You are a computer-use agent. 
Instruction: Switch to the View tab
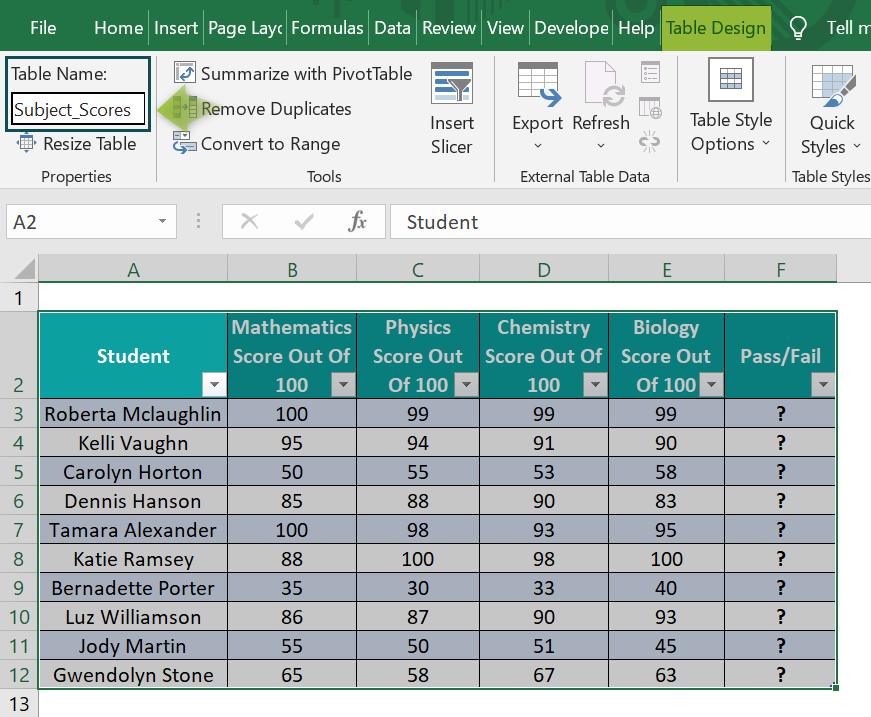pyautogui.click(x=505, y=28)
